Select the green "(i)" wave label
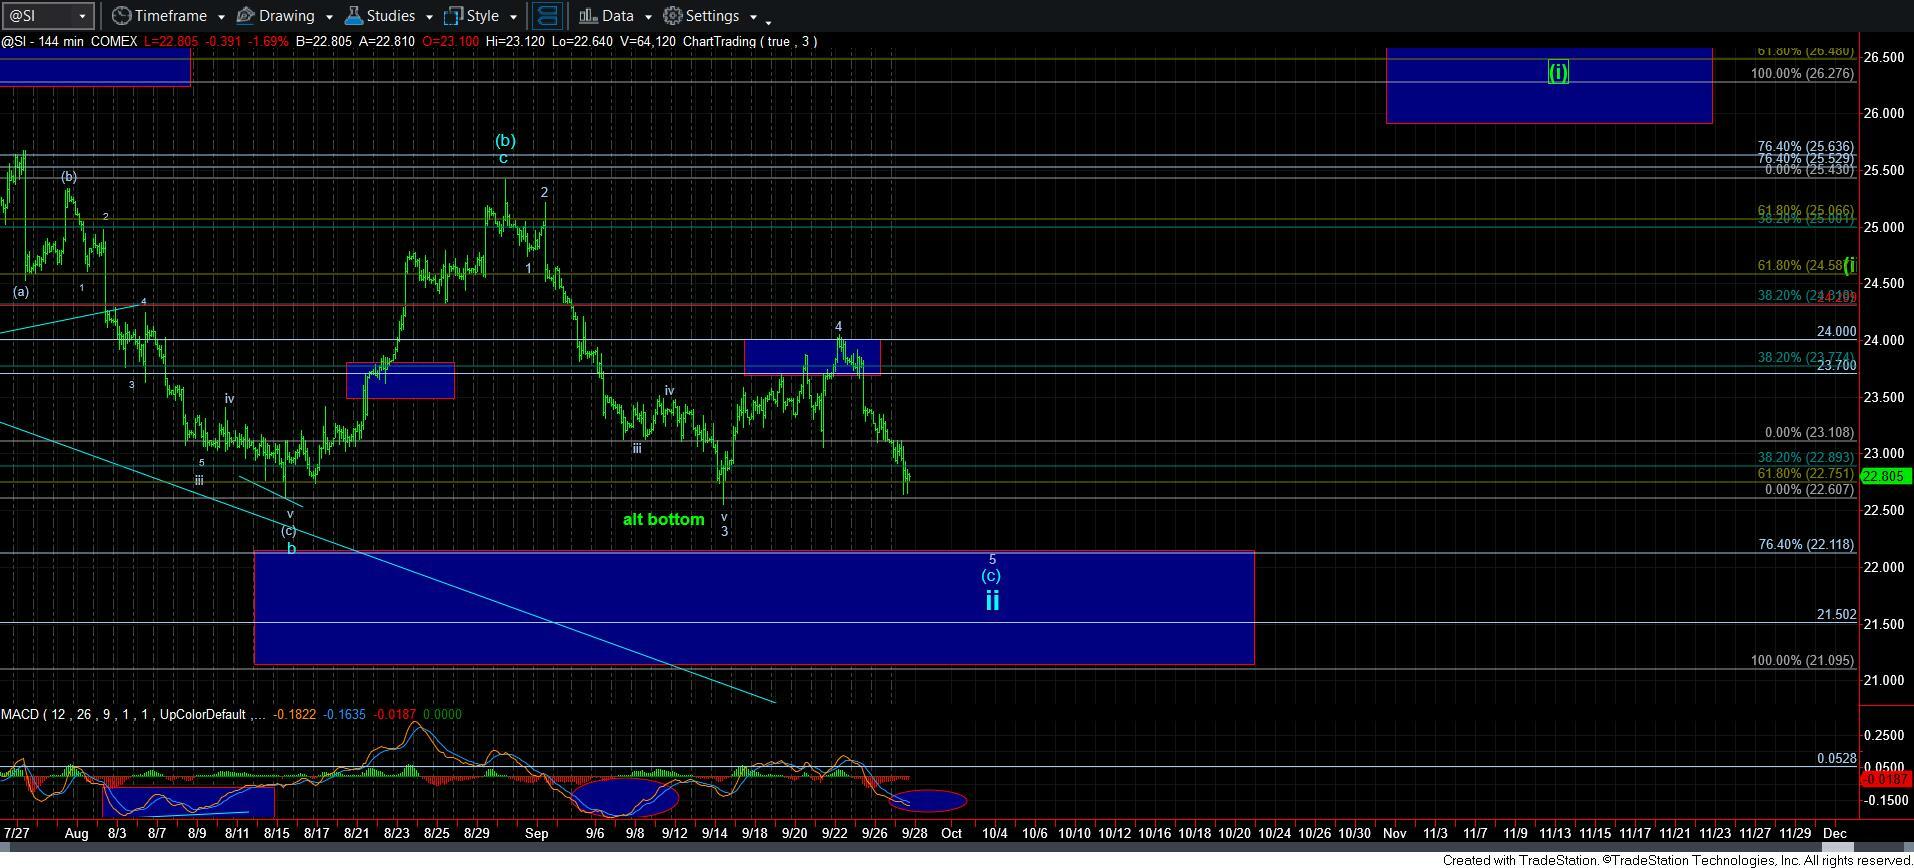This screenshot has width=1914, height=868. [x=1558, y=72]
